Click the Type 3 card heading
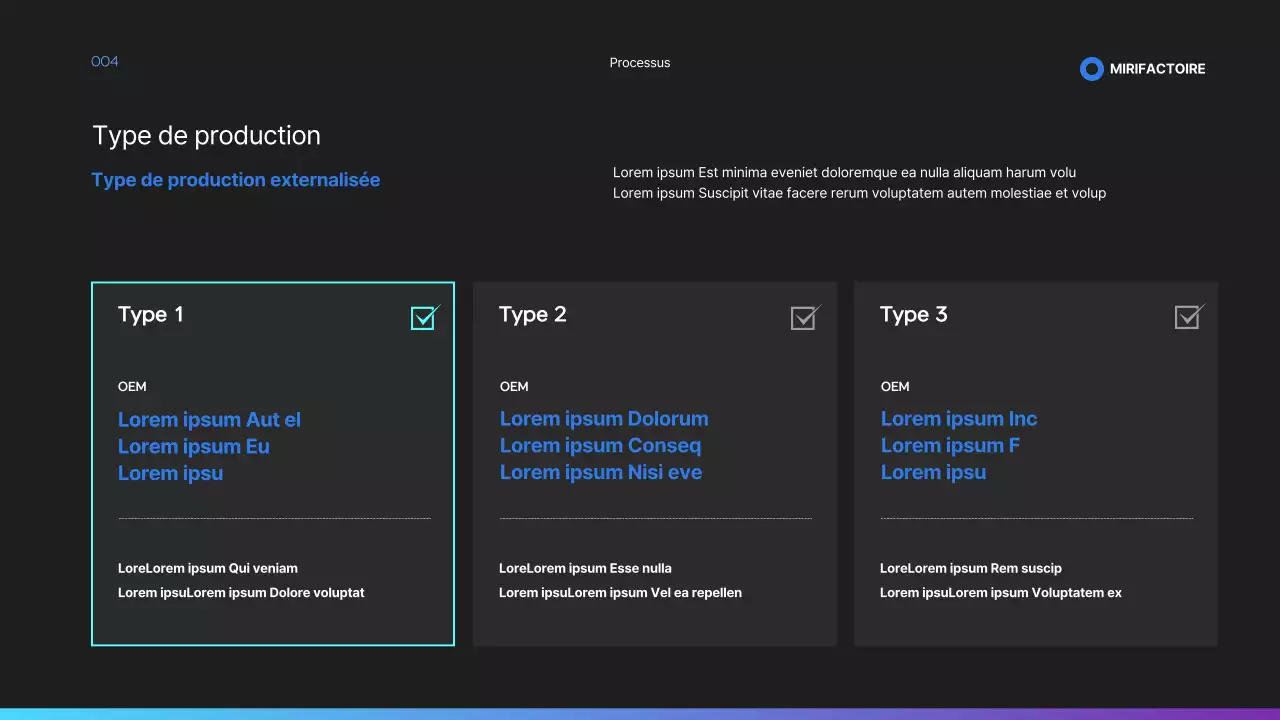Screen dimensions: 1280x720 (x=914, y=314)
